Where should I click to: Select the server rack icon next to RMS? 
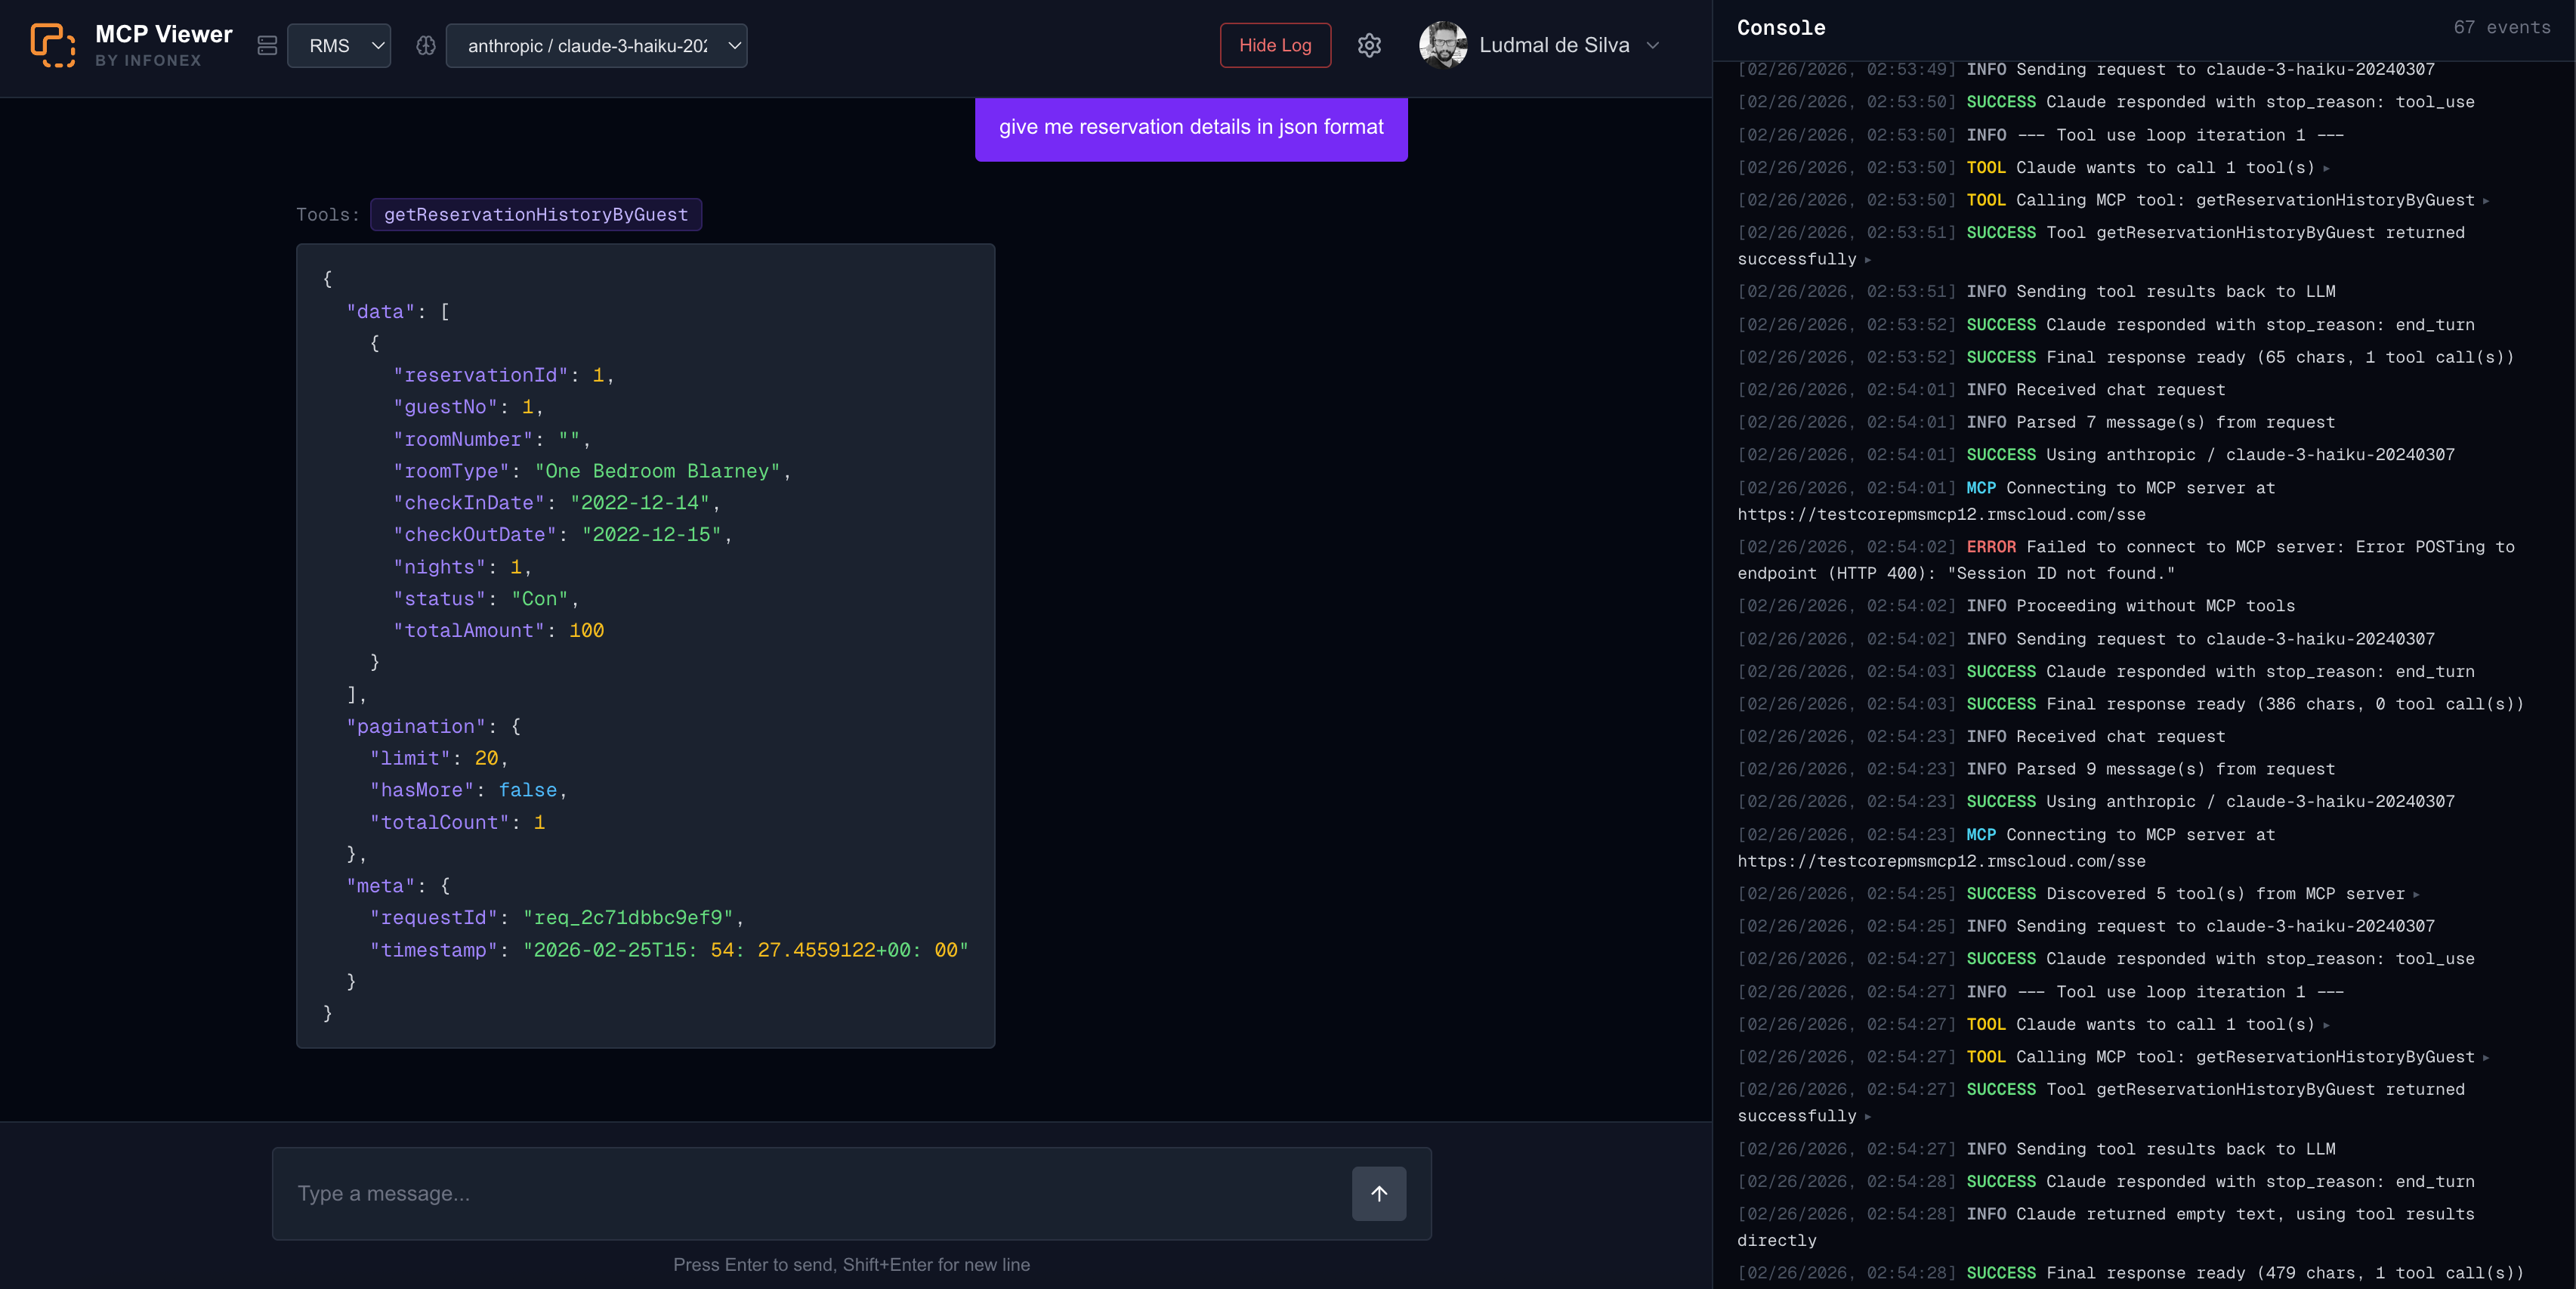[x=266, y=45]
